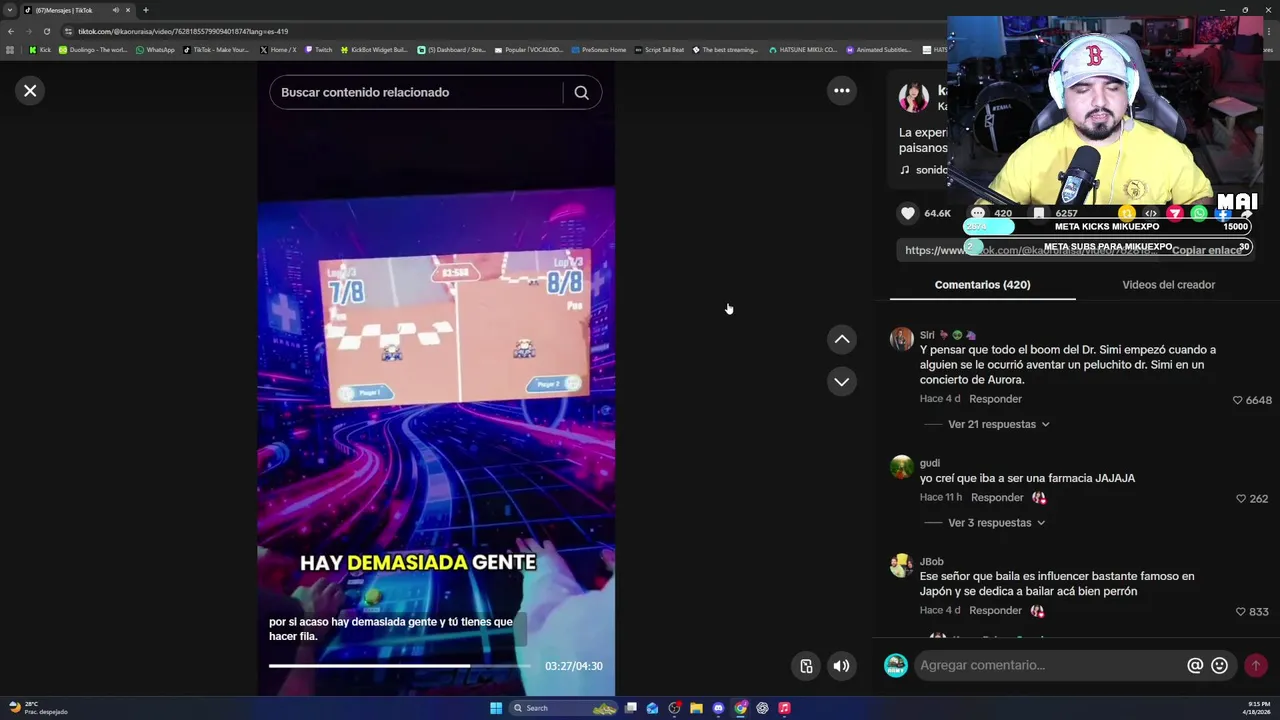Click the icon left of the volume button

click(x=806, y=666)
